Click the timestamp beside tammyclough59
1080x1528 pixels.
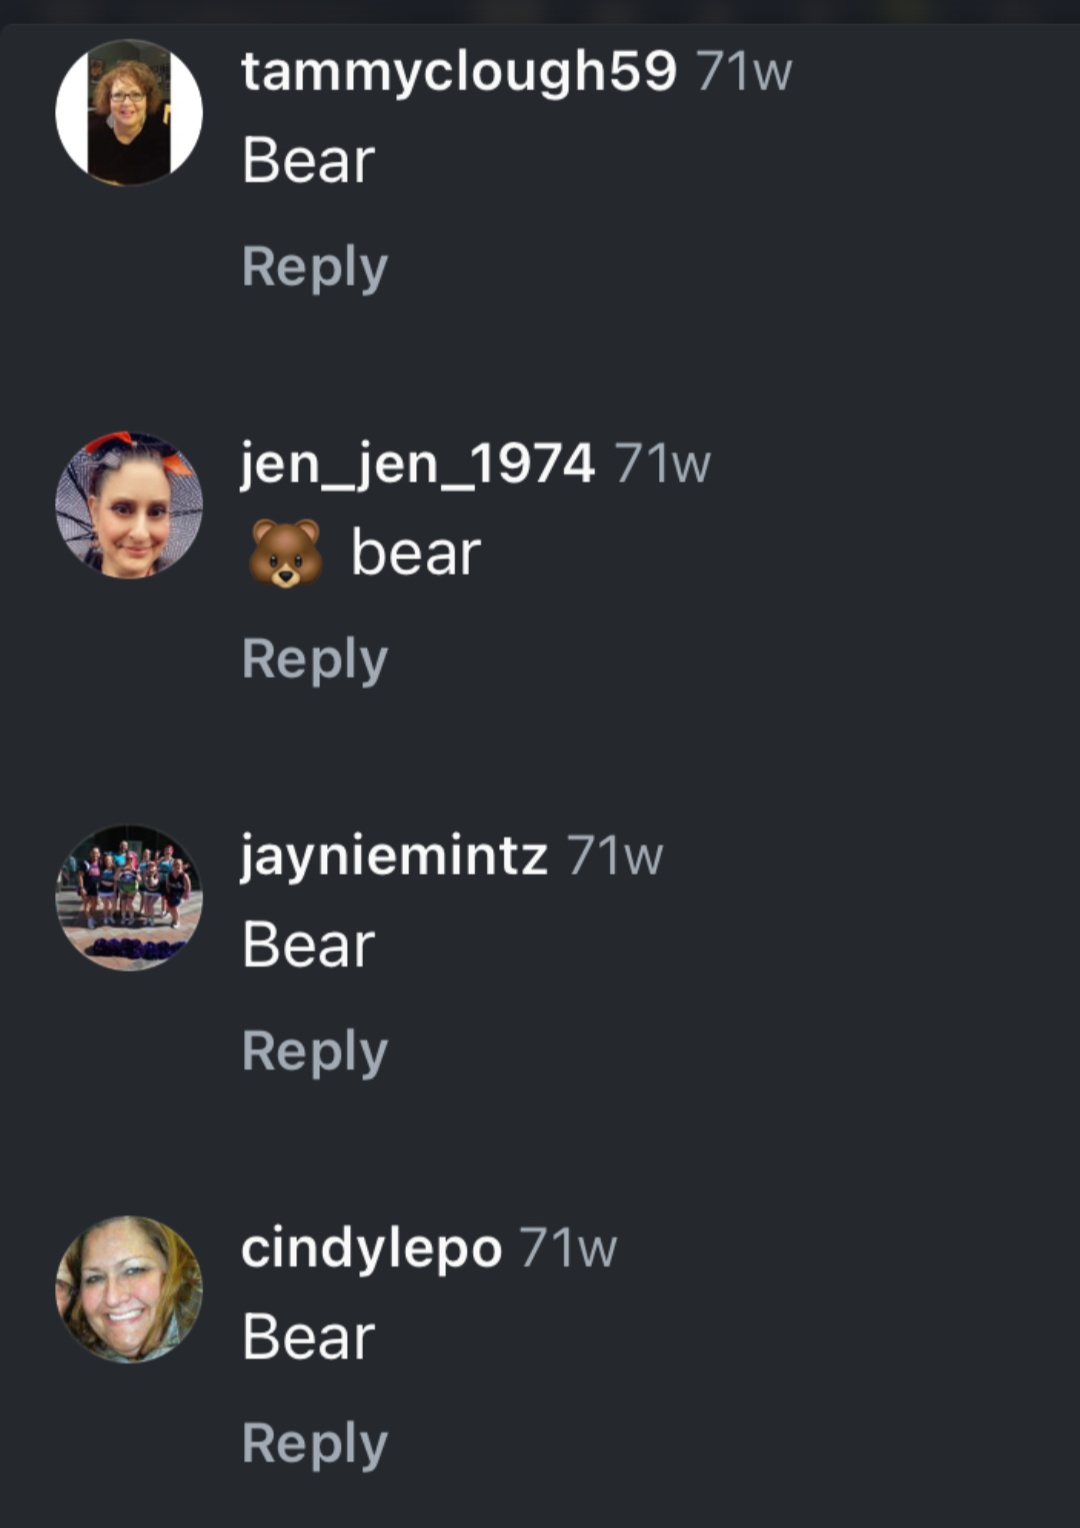(x=745, y=73)
